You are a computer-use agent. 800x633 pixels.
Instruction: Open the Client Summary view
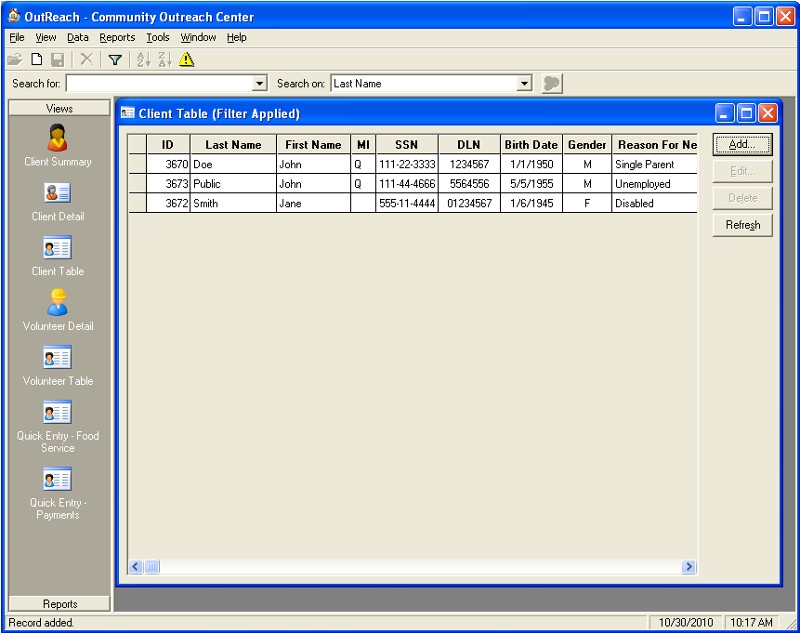pyautogui.click(x=58, y=145)
